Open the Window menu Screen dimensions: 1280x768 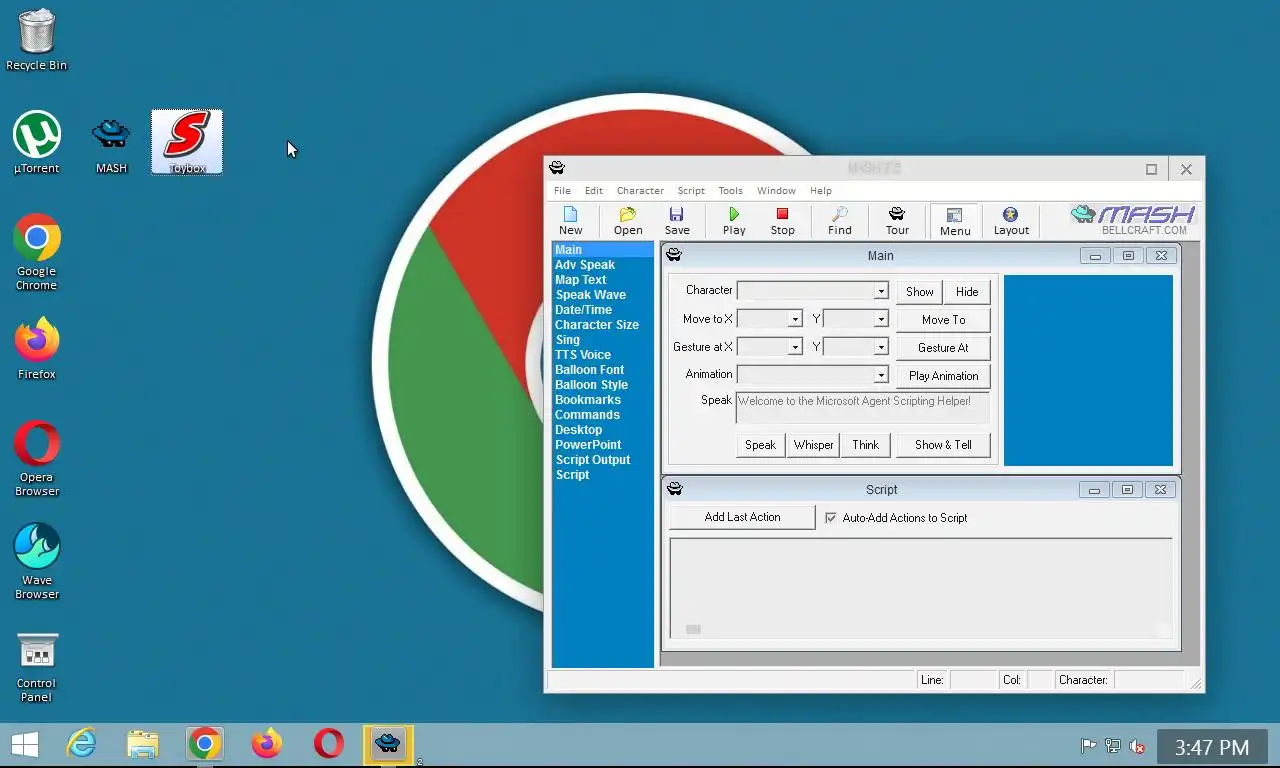pyautogui.click(x=776, y=190)
